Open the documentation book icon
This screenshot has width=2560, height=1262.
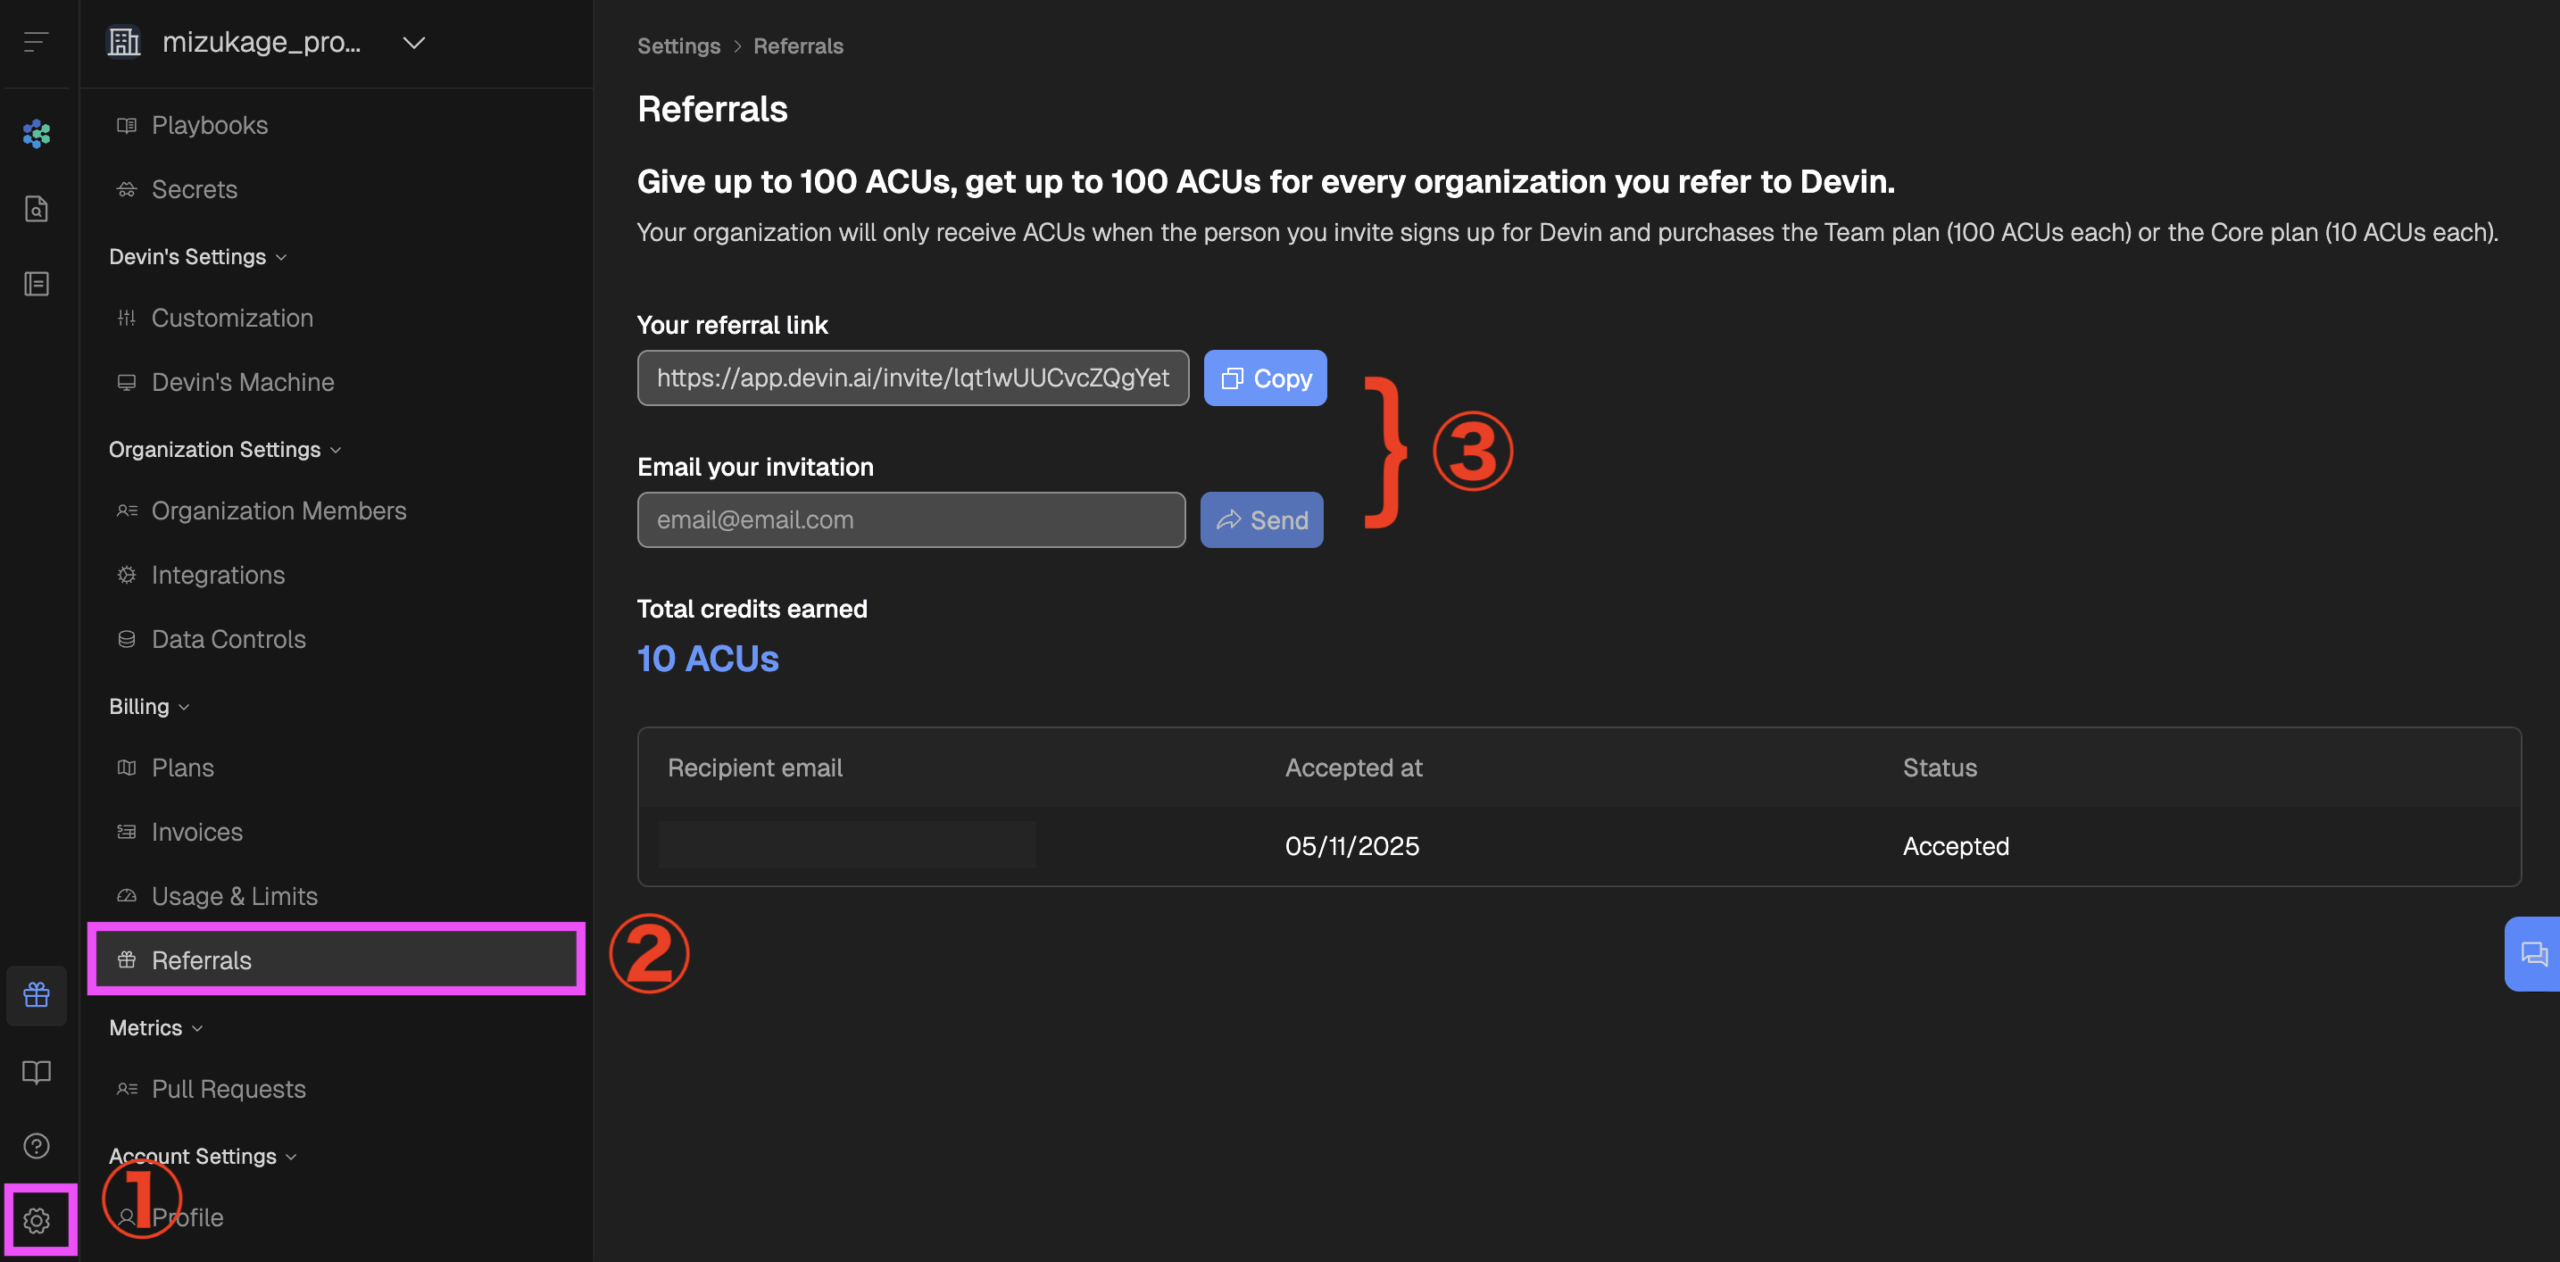coord(36,1072)
